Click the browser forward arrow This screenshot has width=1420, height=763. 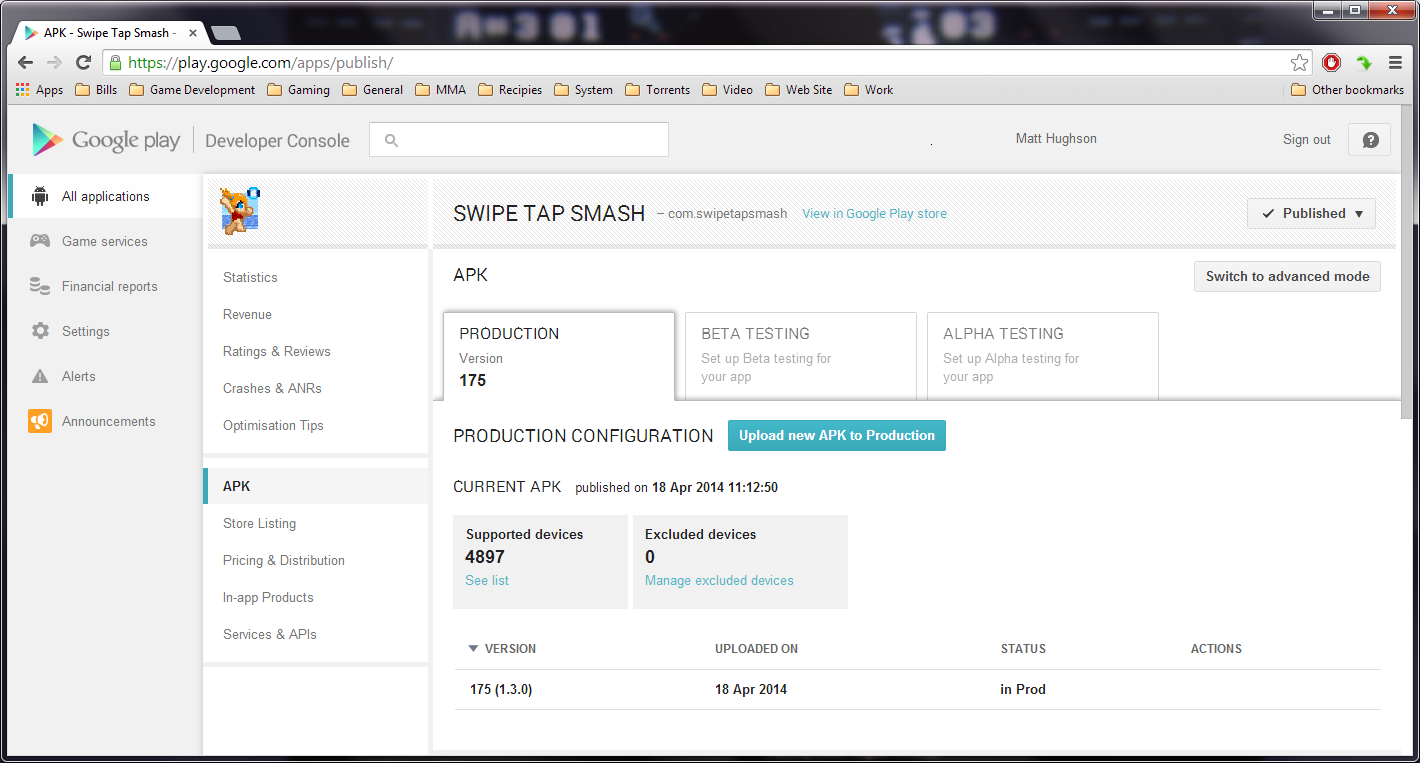click(55, 63)
